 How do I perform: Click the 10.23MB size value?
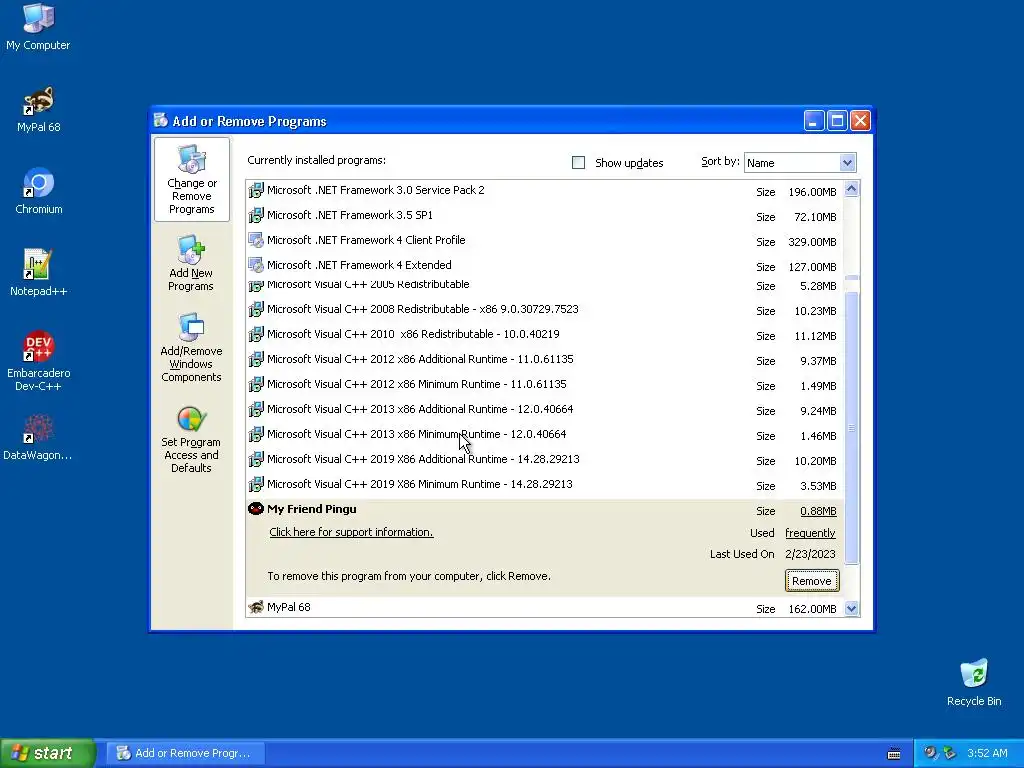815,312
